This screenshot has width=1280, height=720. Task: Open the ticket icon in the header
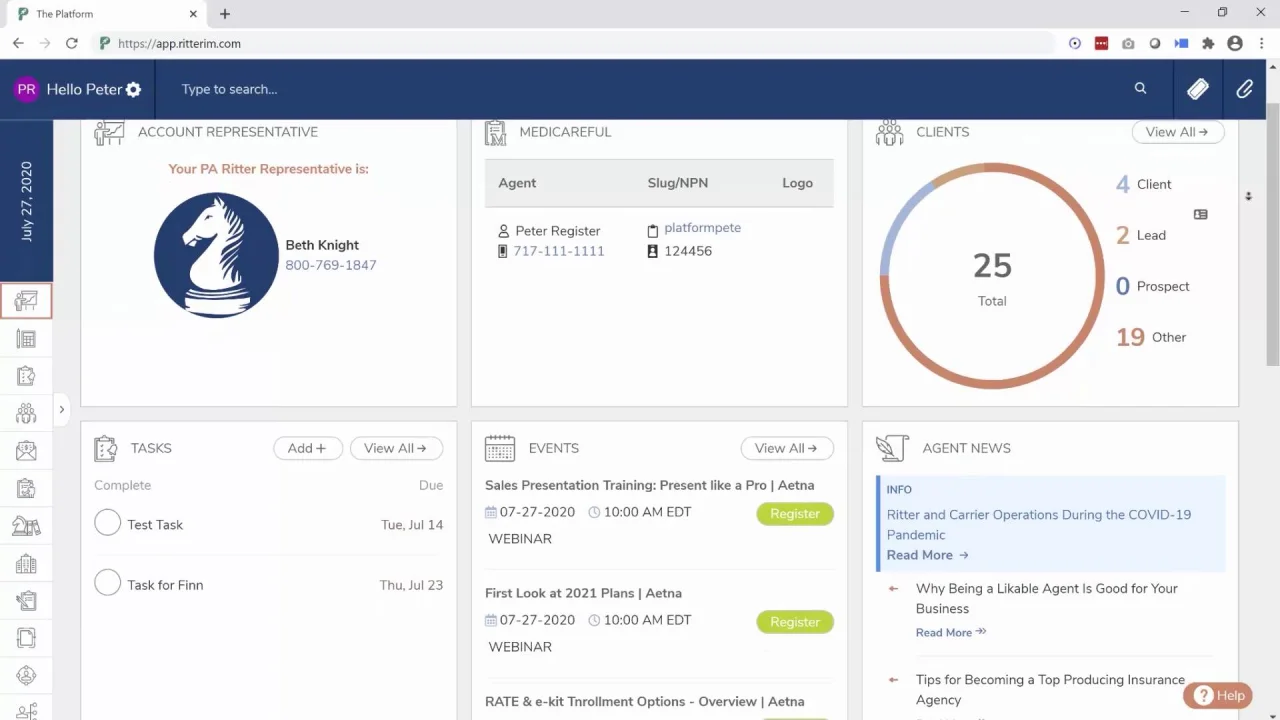coord(1198,89)
